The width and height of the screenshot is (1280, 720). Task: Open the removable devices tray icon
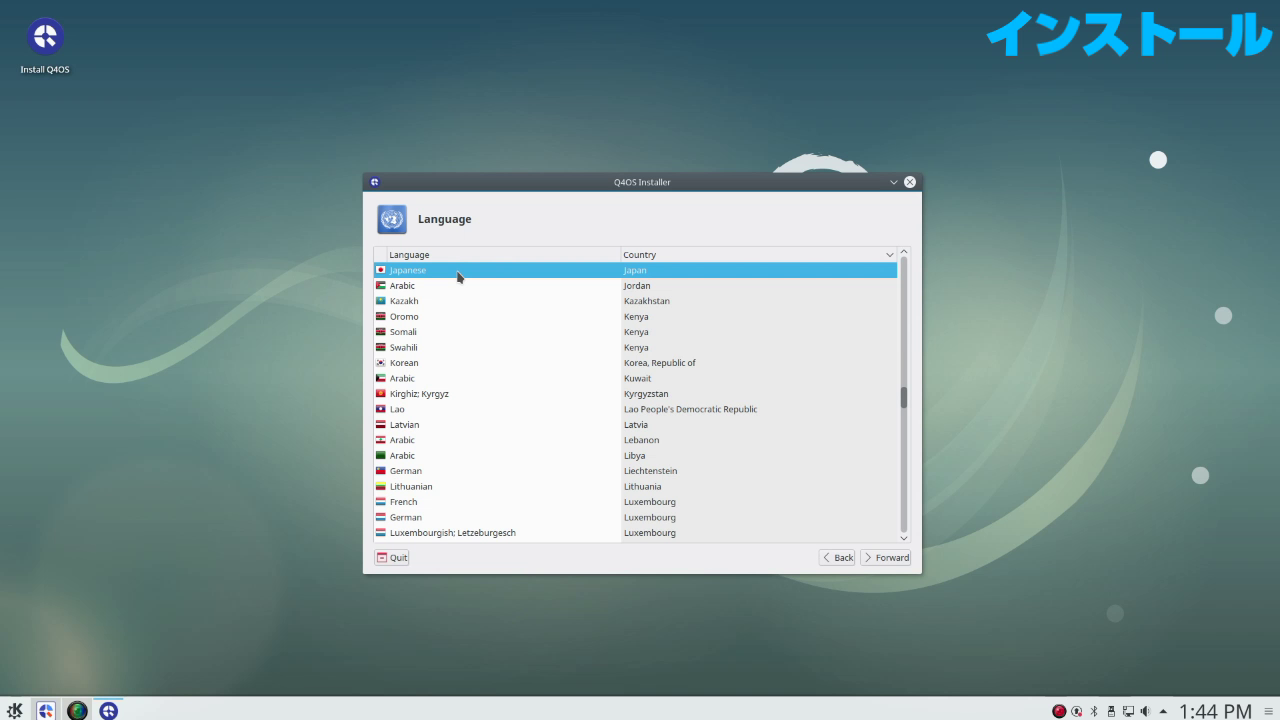[x=1111, y=711]
